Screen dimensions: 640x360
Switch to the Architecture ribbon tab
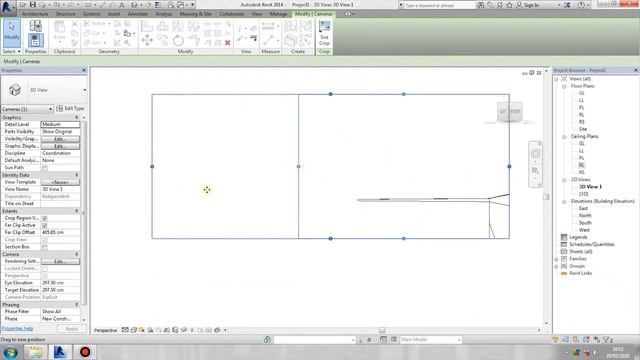point(35,14)
